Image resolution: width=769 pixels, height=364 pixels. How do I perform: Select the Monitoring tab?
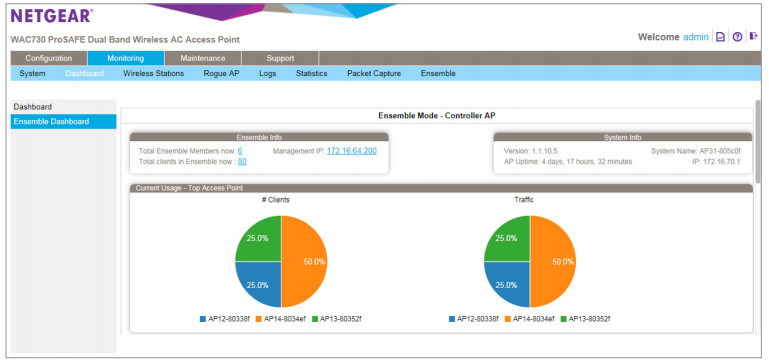click(x=126, y=58)
